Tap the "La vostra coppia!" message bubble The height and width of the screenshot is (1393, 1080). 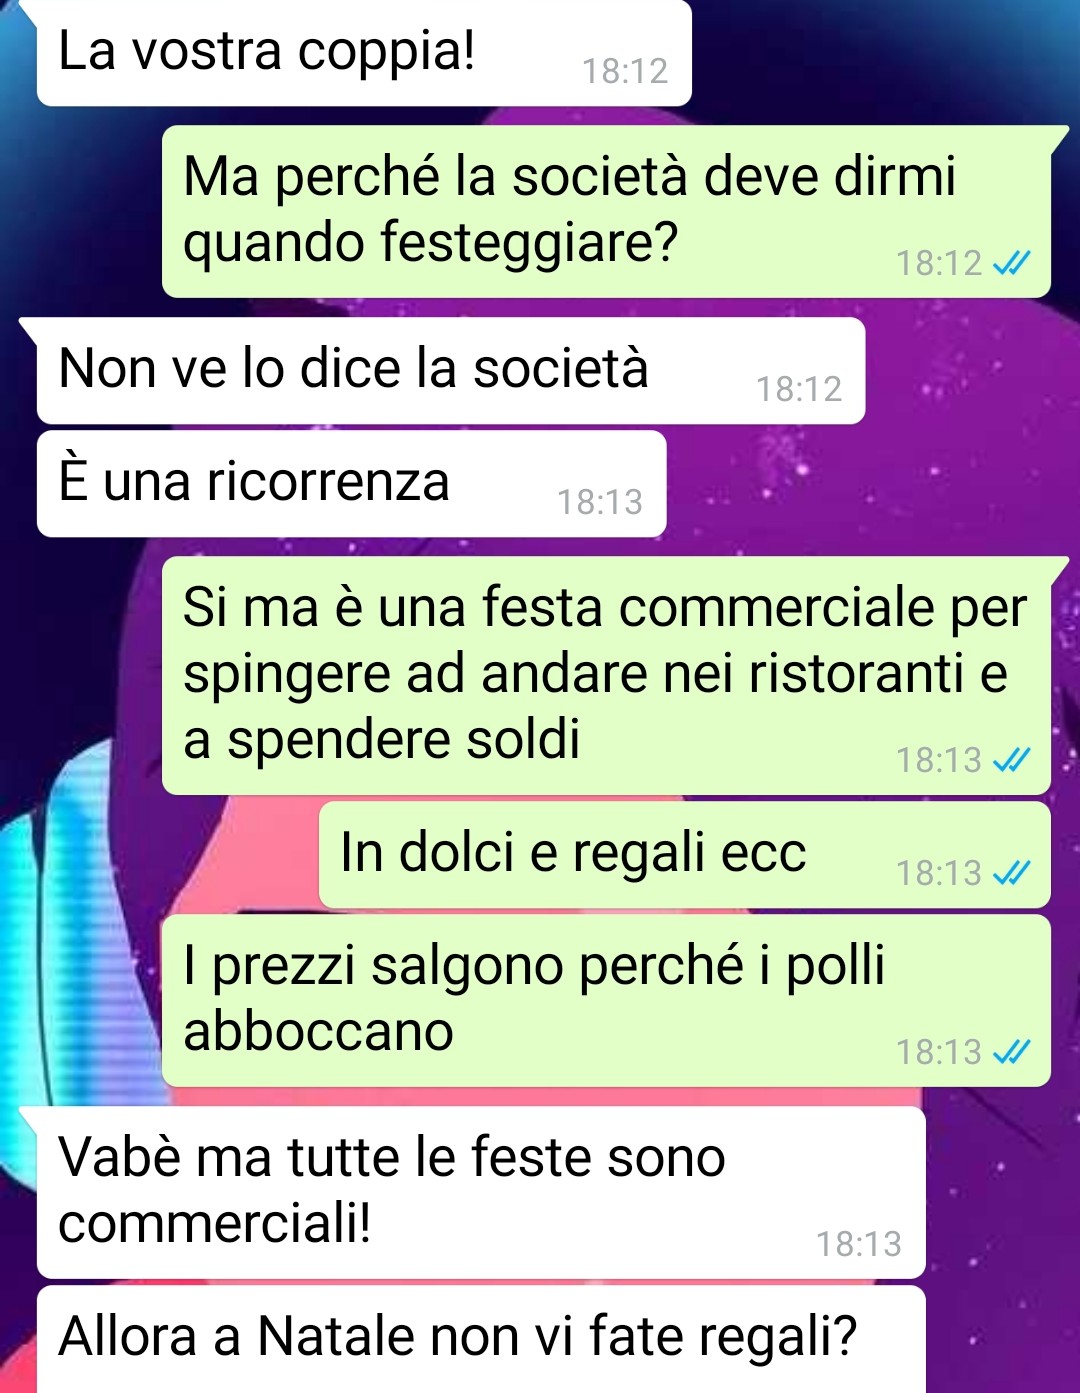(364, 52)
